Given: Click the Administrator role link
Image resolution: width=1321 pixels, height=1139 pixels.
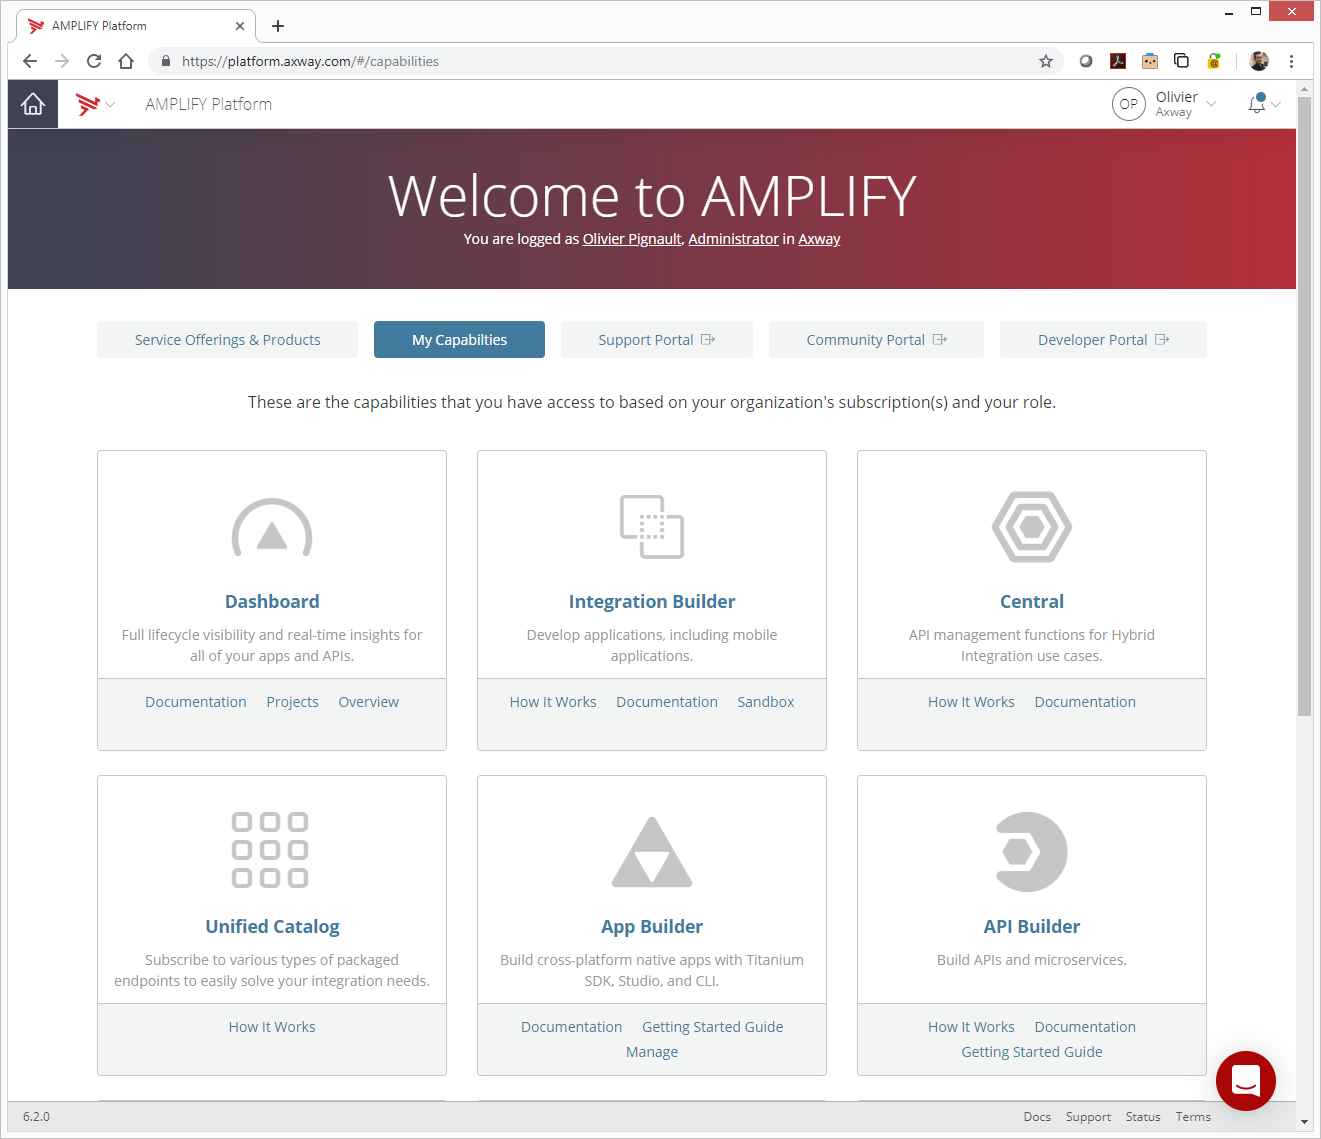Looking at the screenshot, I should [x=733, y=239].
